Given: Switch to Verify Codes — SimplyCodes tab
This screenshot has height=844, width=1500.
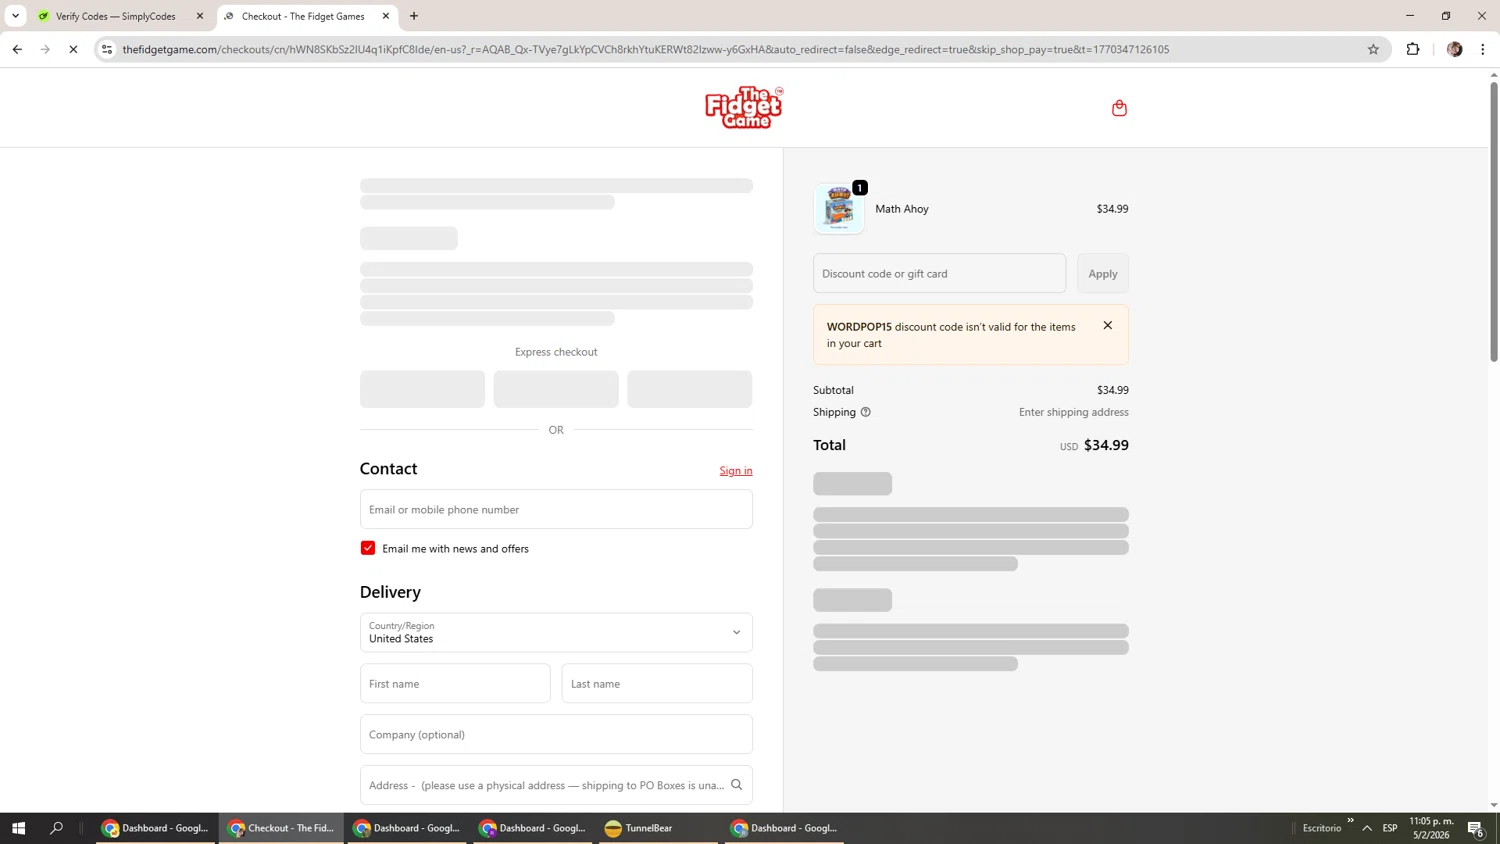Looking at the screenshot, I should [x=115, y=16].
